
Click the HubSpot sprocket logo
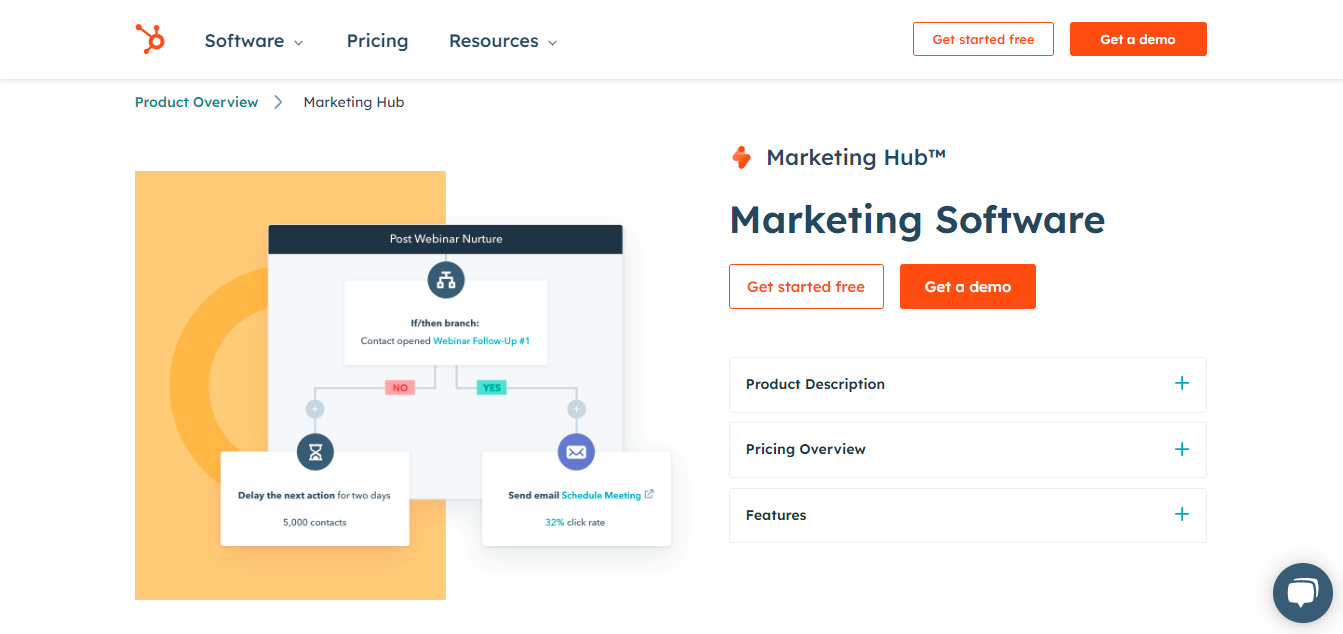(150, 39)
